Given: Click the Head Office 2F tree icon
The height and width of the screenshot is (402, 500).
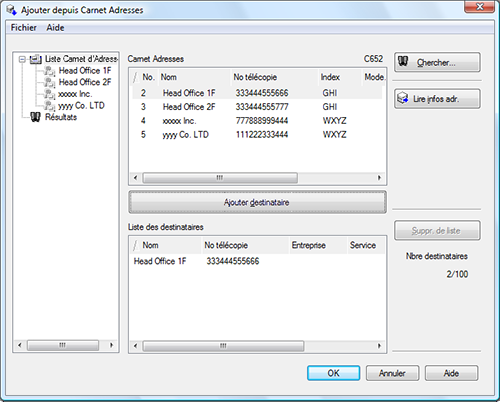Looking at the screenshot, I should [50, 82].
